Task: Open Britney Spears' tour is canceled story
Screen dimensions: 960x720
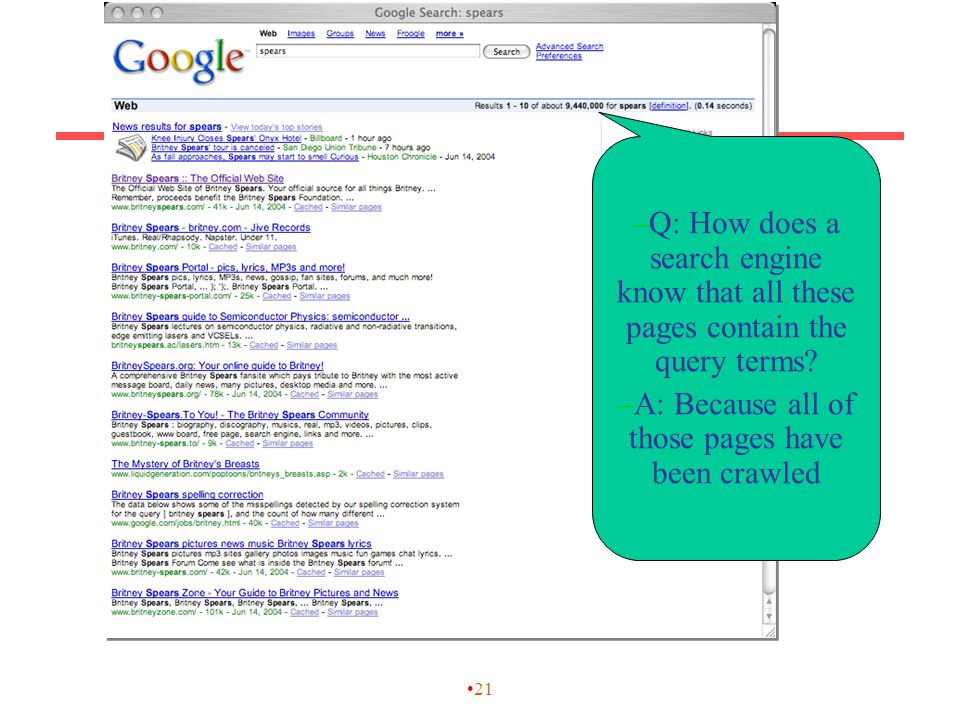Action: [212, 148]
